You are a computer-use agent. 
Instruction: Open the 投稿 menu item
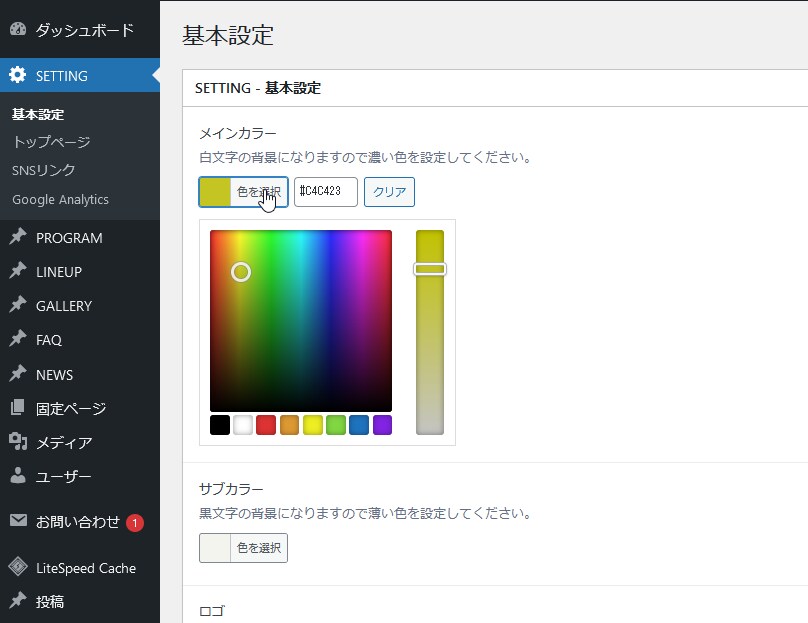click(x=80, y=601)
